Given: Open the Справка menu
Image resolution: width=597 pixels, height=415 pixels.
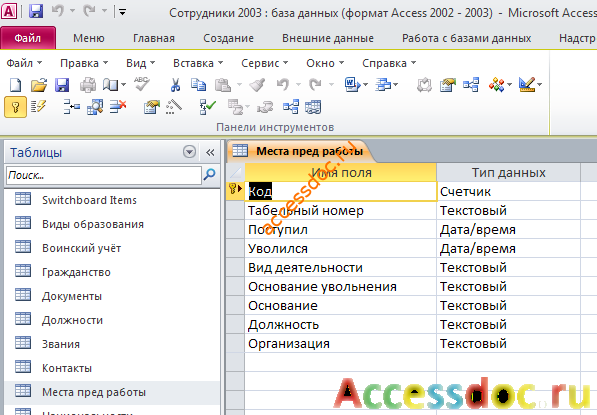Looking at the screenshot, I should point(389,63).
